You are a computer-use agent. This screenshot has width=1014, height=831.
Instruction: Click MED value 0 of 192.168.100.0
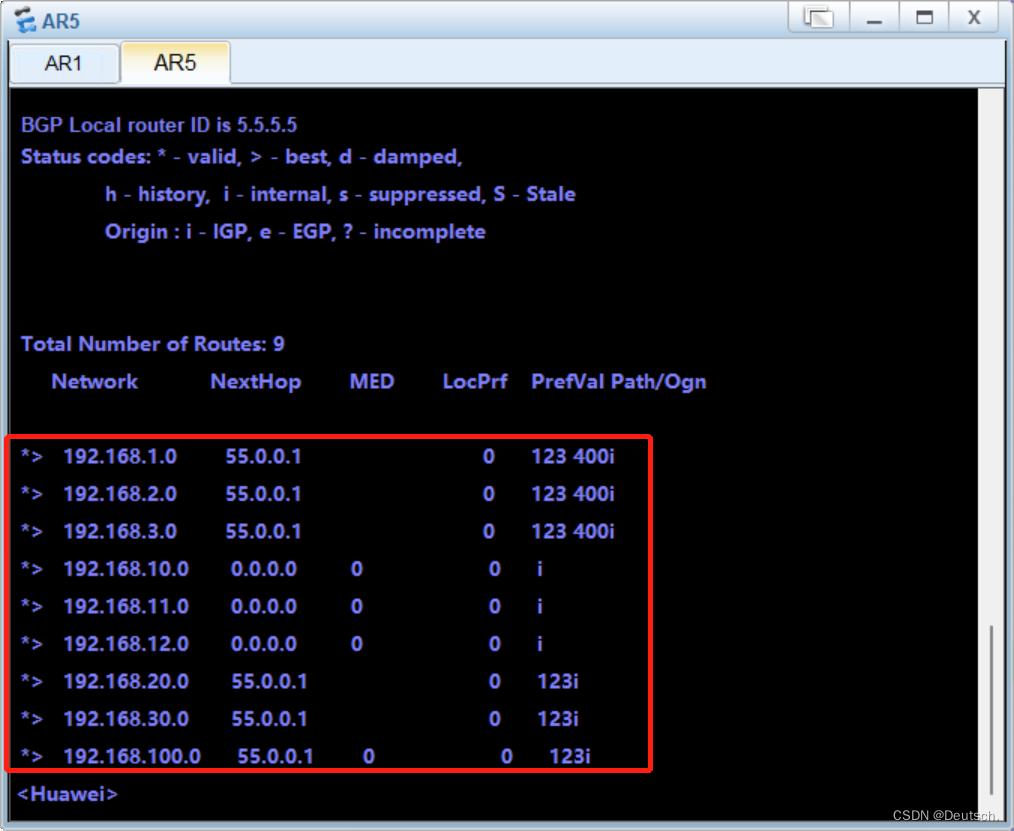[369, 757]
